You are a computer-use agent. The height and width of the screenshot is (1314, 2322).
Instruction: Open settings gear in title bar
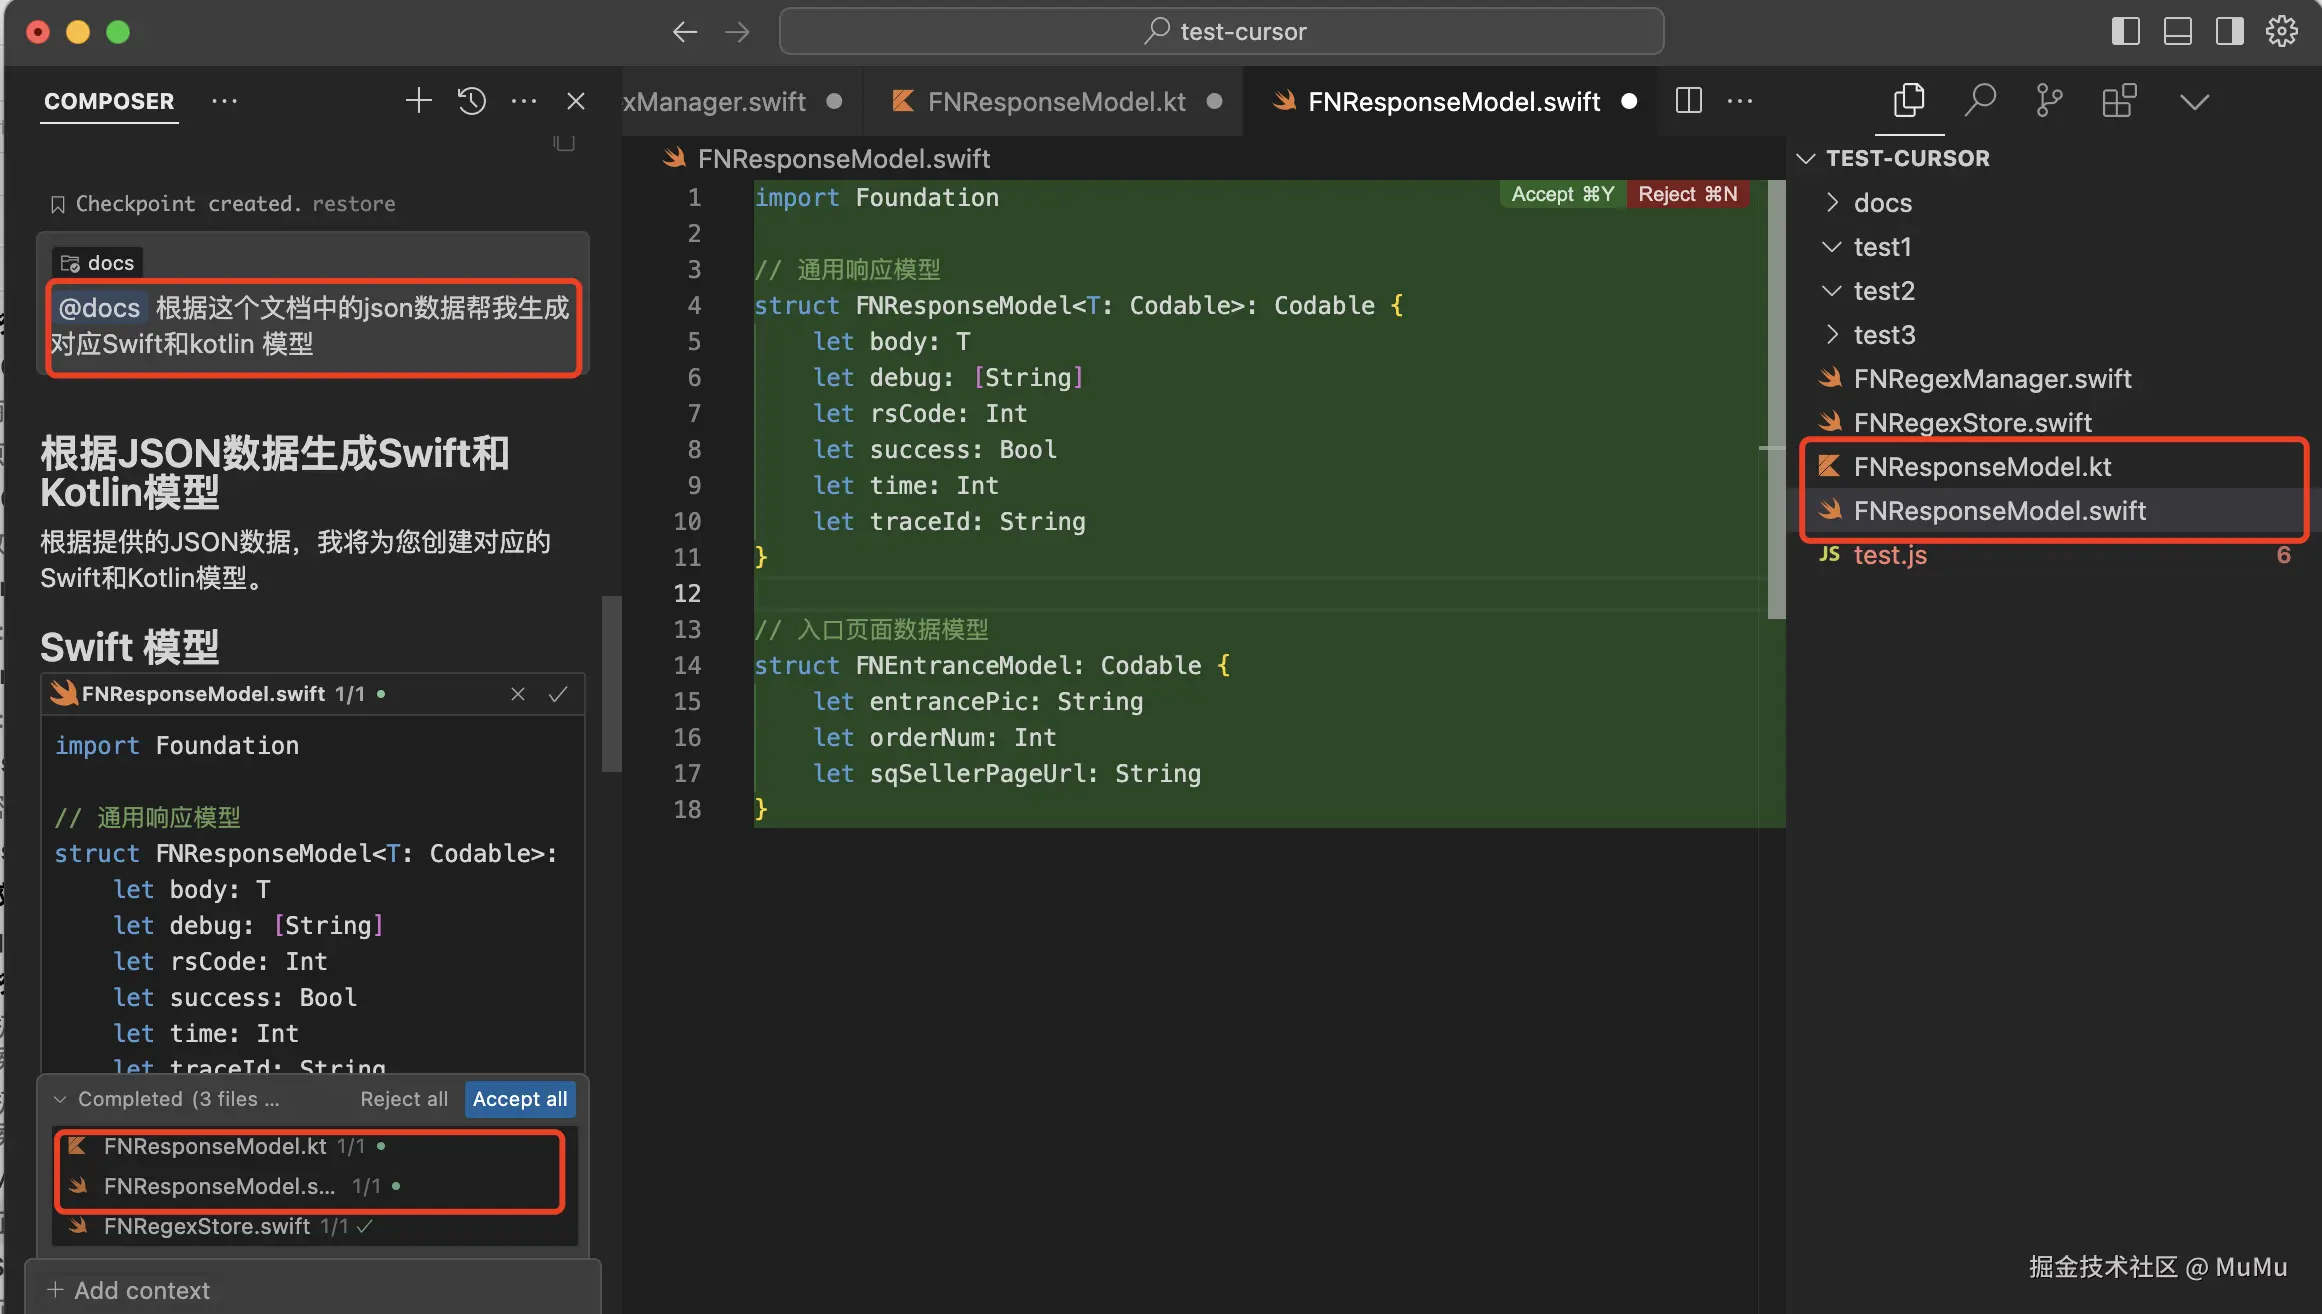[x=2281, y=32]
